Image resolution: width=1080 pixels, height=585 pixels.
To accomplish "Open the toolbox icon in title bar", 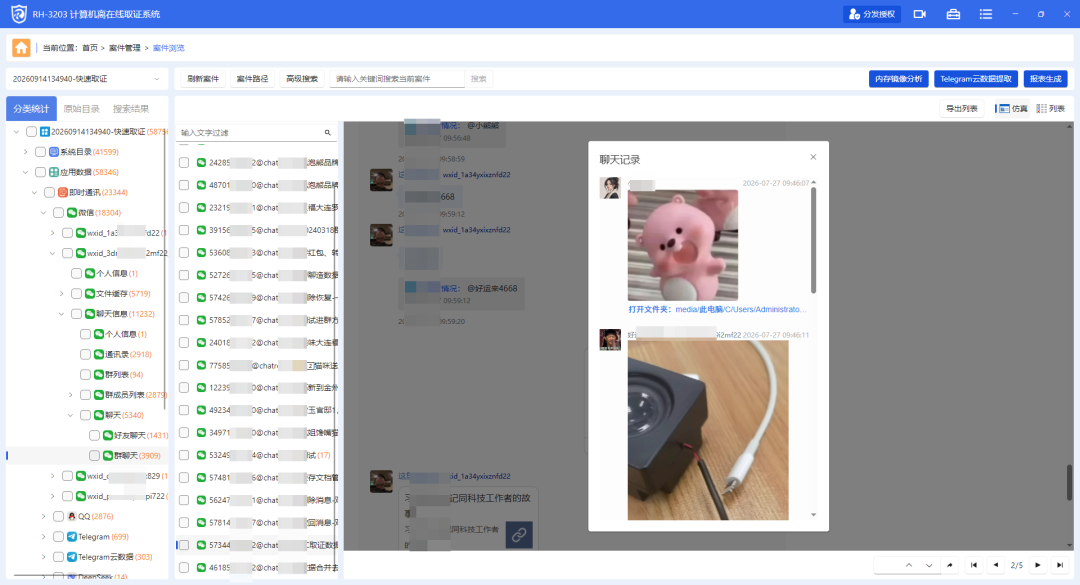I will [953, 14].
